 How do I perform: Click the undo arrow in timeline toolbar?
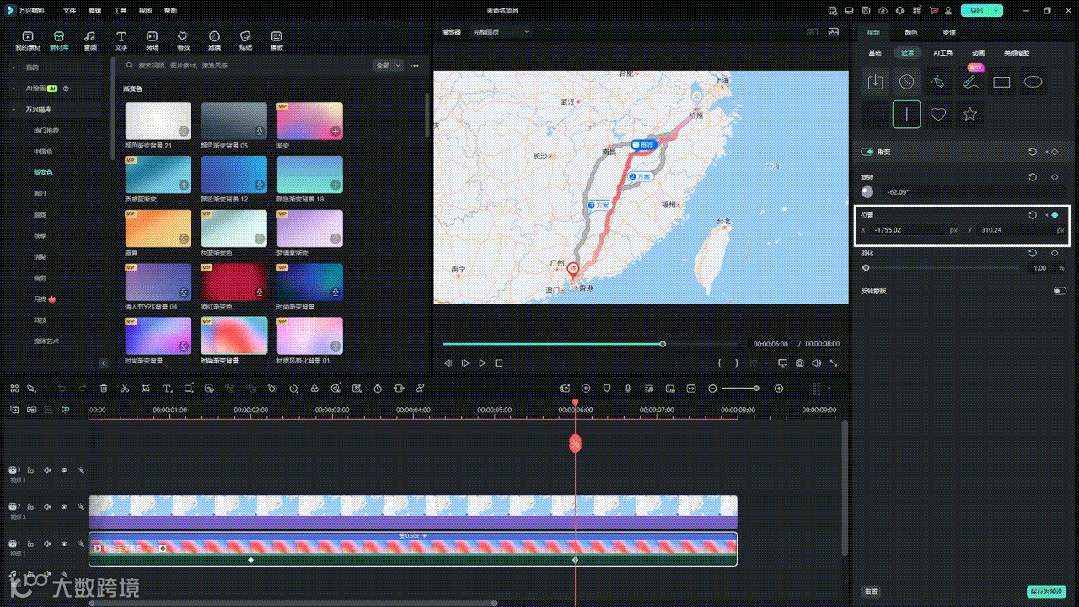tap(61, 389)
